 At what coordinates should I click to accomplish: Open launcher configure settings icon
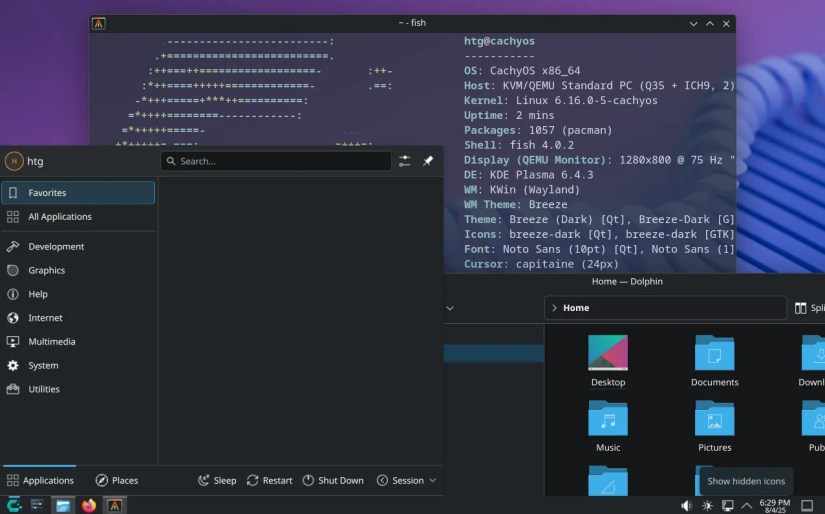pos(405,161)
